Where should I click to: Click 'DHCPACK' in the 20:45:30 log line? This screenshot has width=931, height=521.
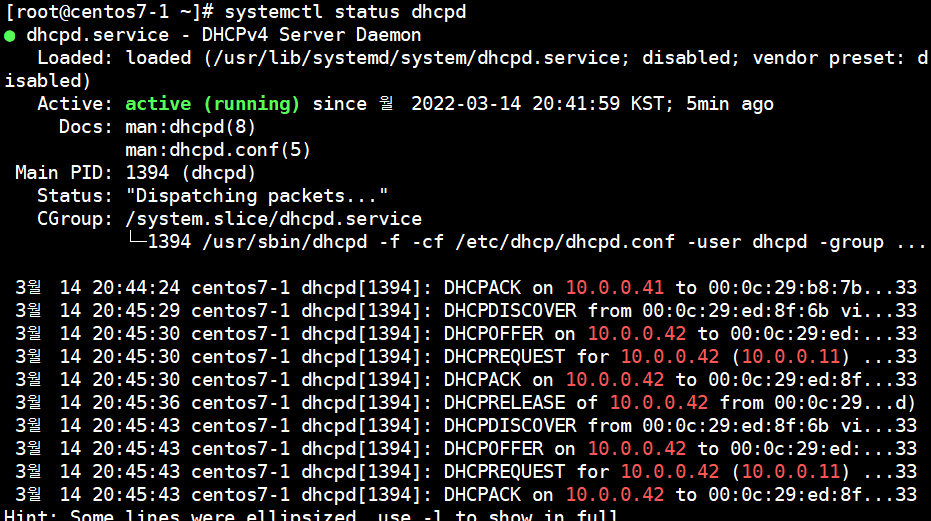[482, 380]
